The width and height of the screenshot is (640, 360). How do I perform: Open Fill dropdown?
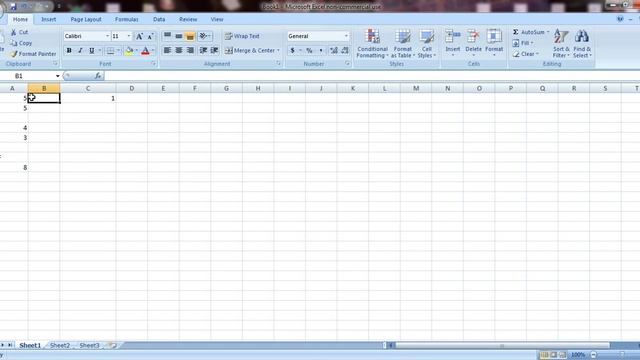click(x=523, y=43)
